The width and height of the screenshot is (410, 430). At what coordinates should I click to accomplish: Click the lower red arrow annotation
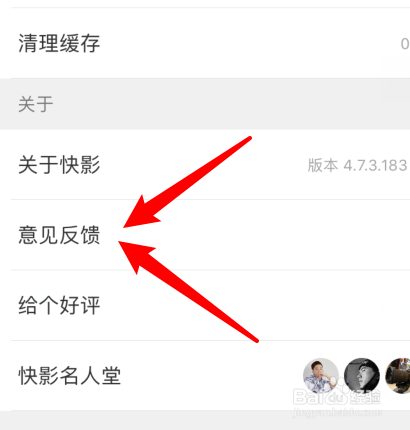pos(188,292)
